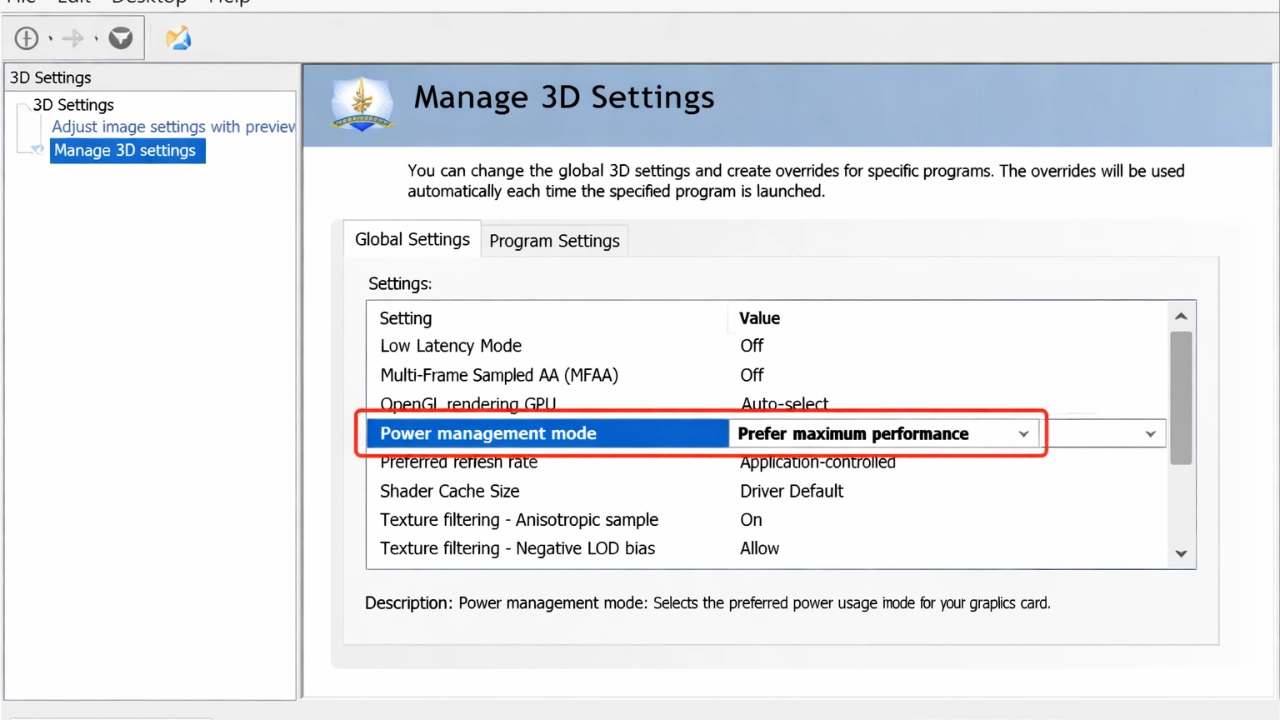Open the Desktop menu
This screenshot has height=720, width=1280.
tap(149, 3)
